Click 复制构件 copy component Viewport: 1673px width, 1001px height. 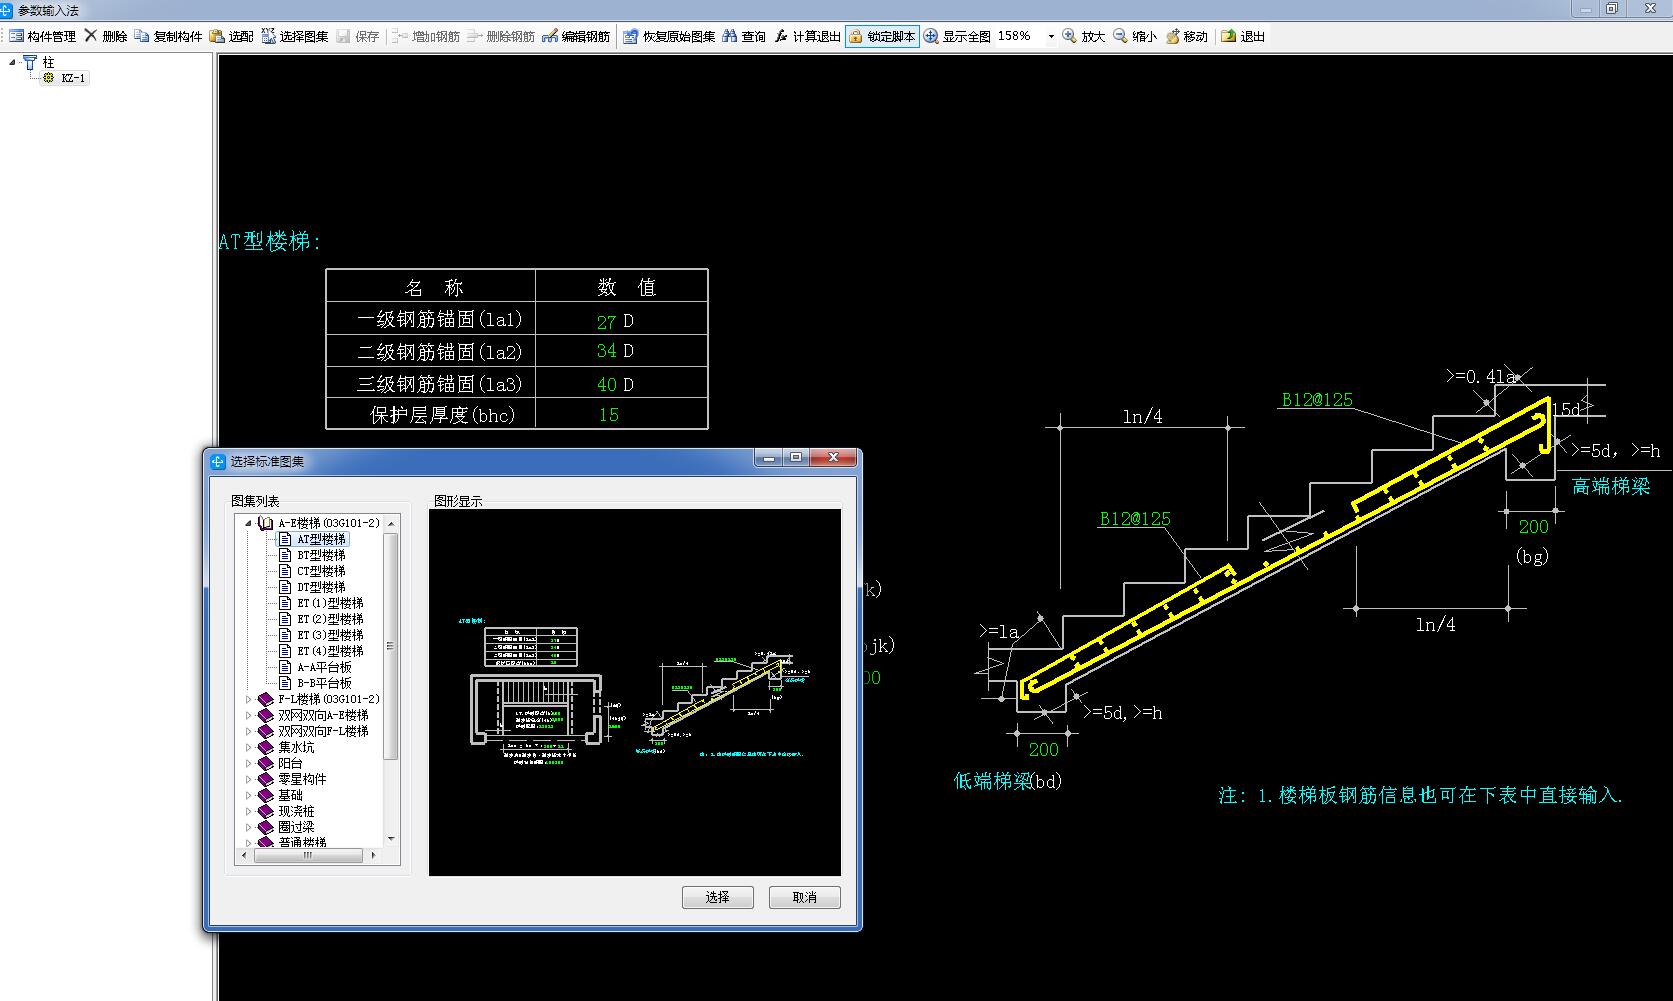[x=169, y=36]
